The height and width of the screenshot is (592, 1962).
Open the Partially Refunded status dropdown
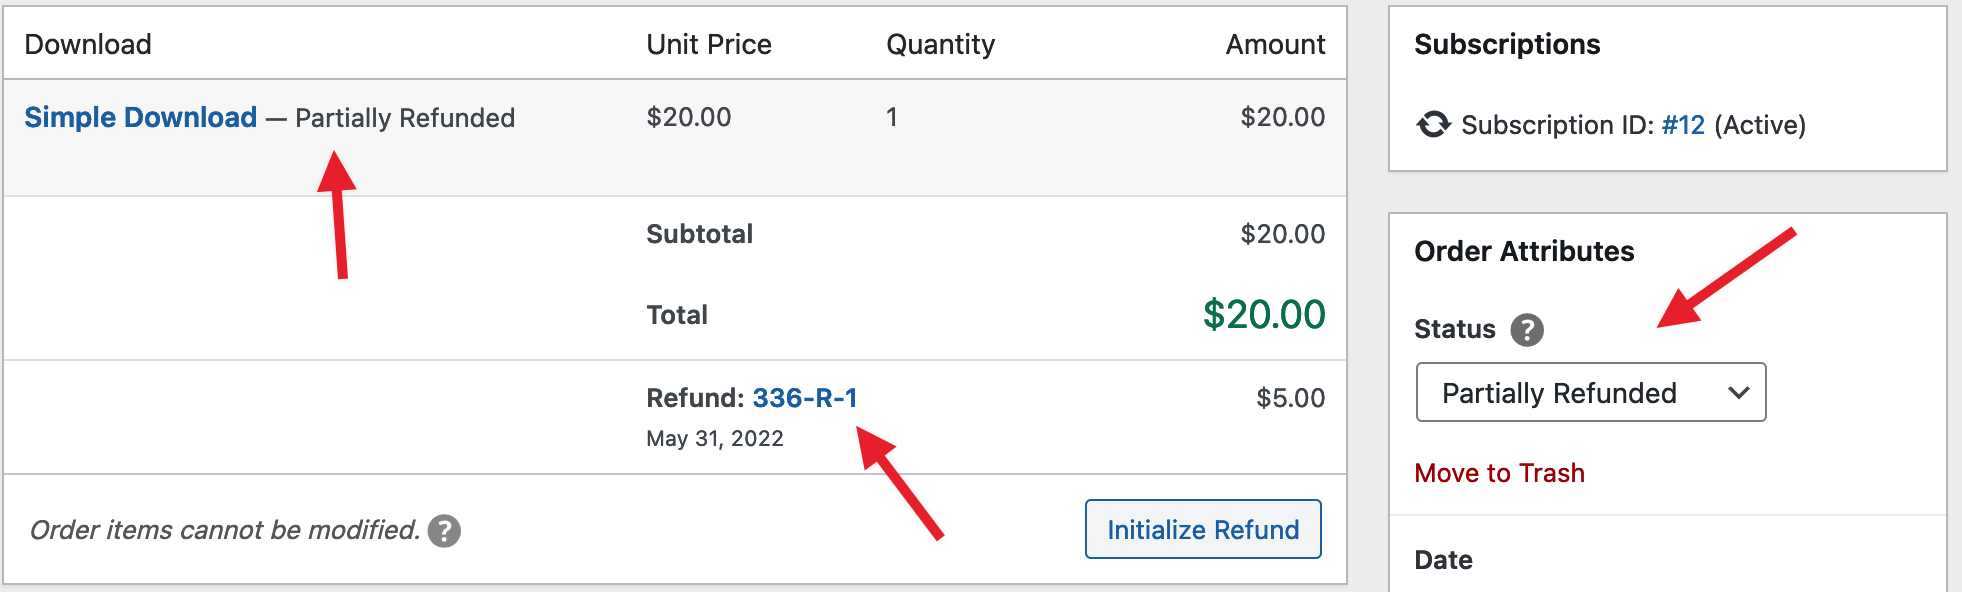(x=1590, y=392)
